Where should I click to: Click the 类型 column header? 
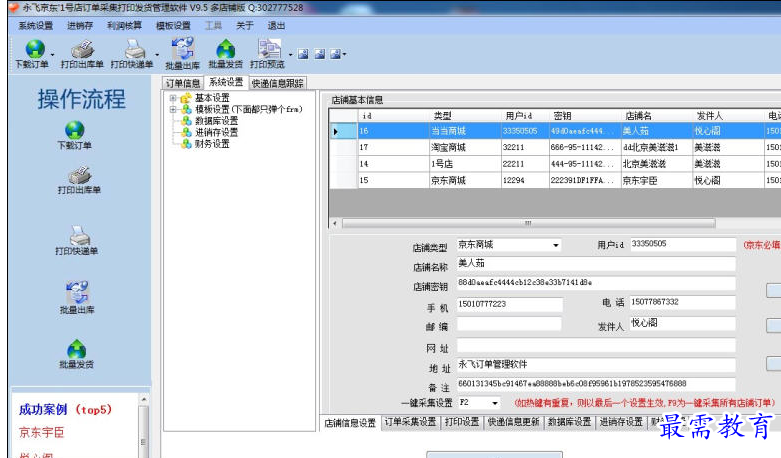click(x=465, y=116)
